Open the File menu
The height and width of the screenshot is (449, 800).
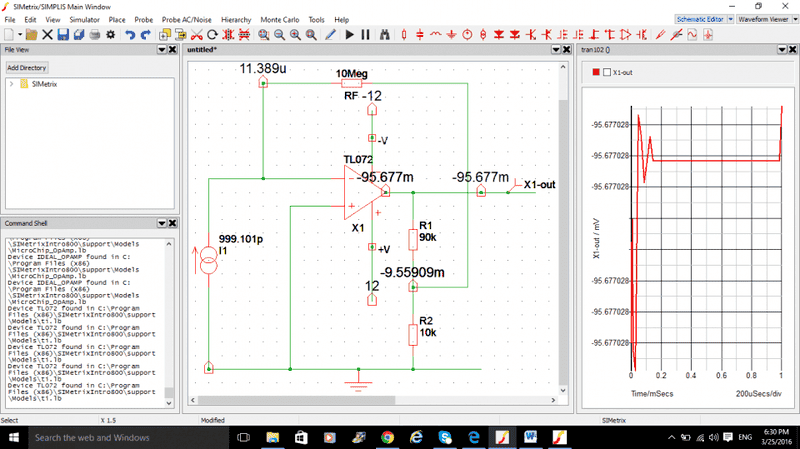[x=10, y=19]
